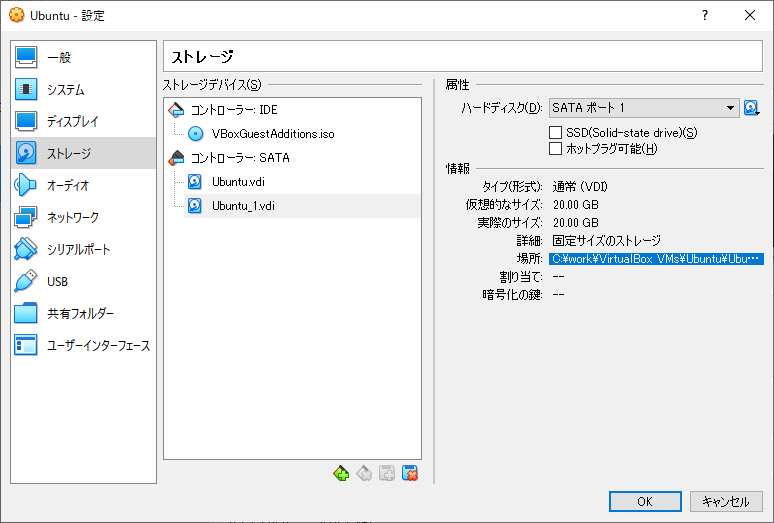Click the 固定サイズのストレージ detail value

coord(607,240)
